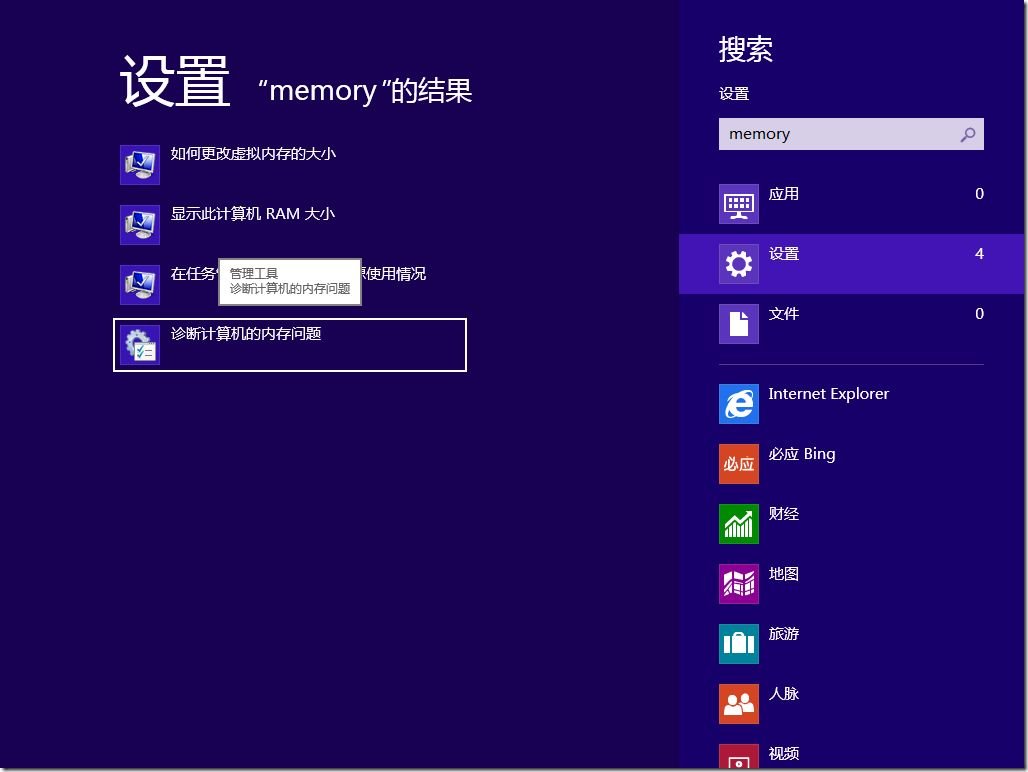Click the magnifier search icon in the search box
Screen dimensions: 1028x772
point(967,134)
